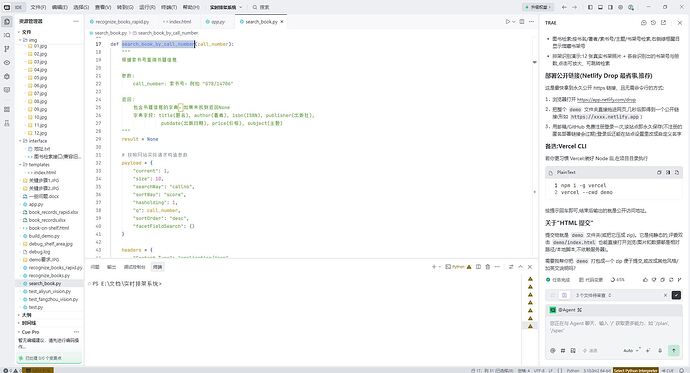Switch to index.html editor tab
This screenshot has height=373, width=690.
pyautogui.click(x=177, y=22)
